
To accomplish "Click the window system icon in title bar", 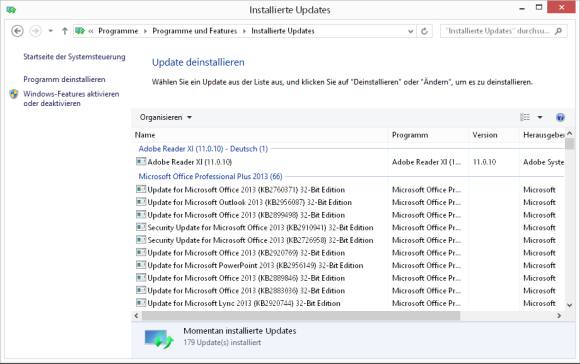I will [x=11, y=10].
